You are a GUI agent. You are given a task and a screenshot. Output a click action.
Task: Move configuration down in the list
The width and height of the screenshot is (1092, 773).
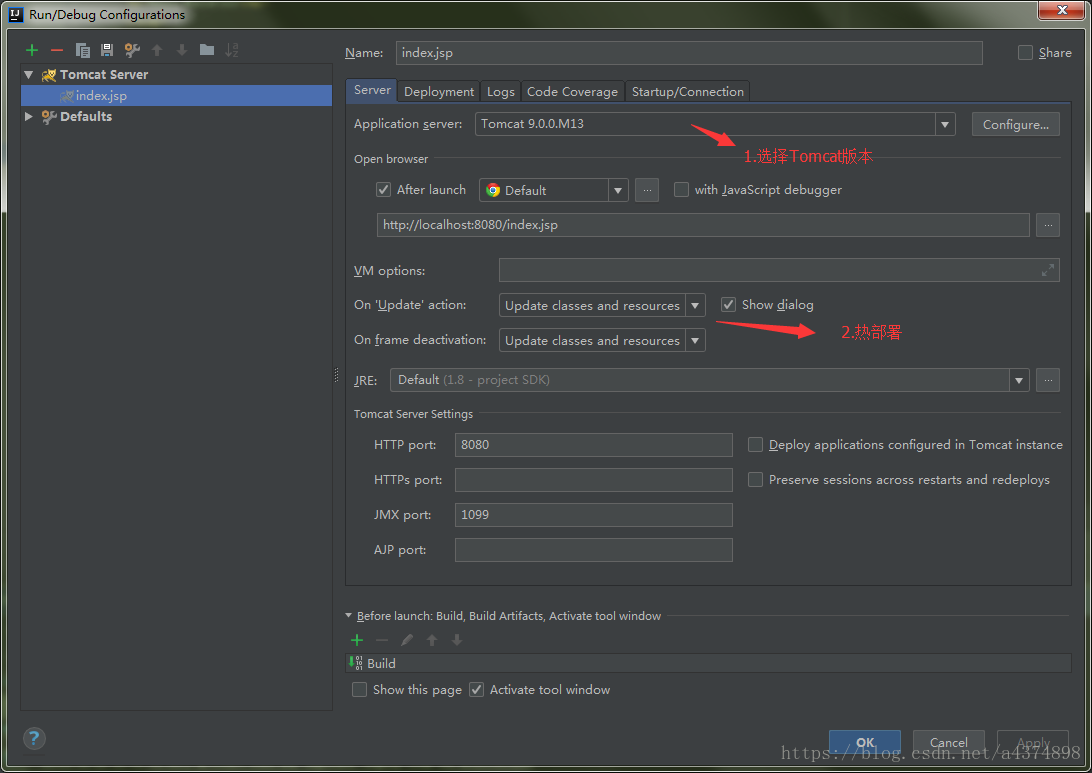click(x=182, y=50)
